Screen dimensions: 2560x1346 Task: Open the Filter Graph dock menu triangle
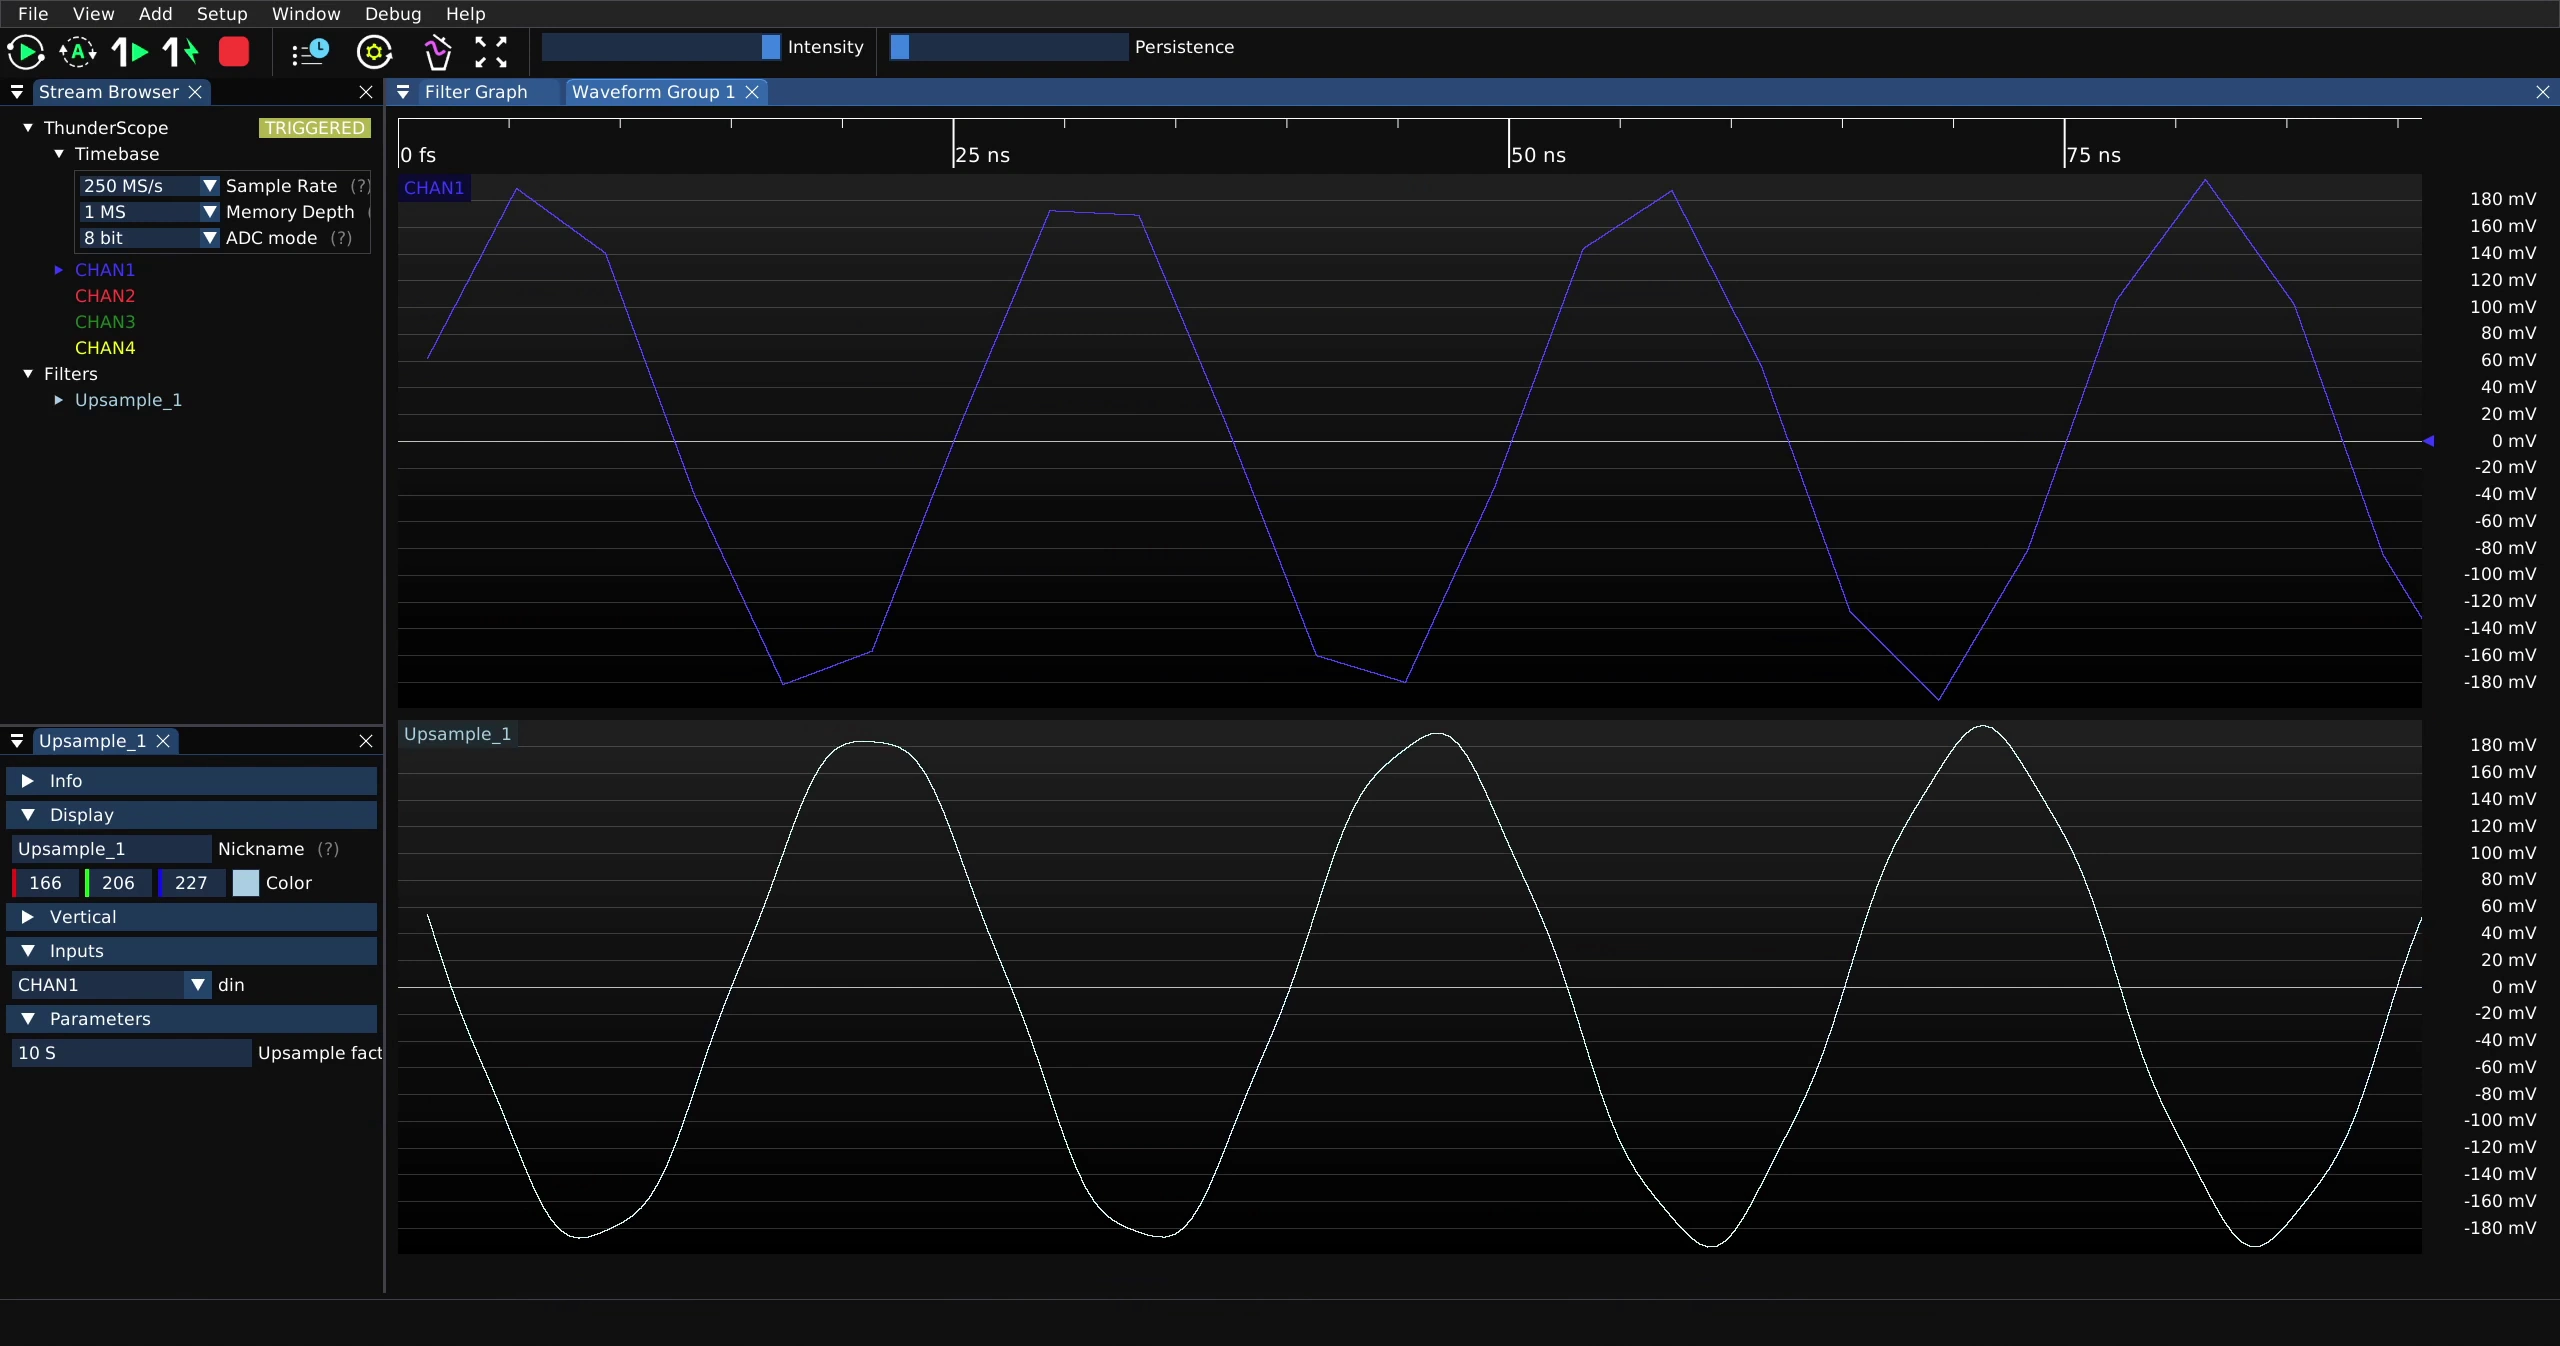coord(403,92)
